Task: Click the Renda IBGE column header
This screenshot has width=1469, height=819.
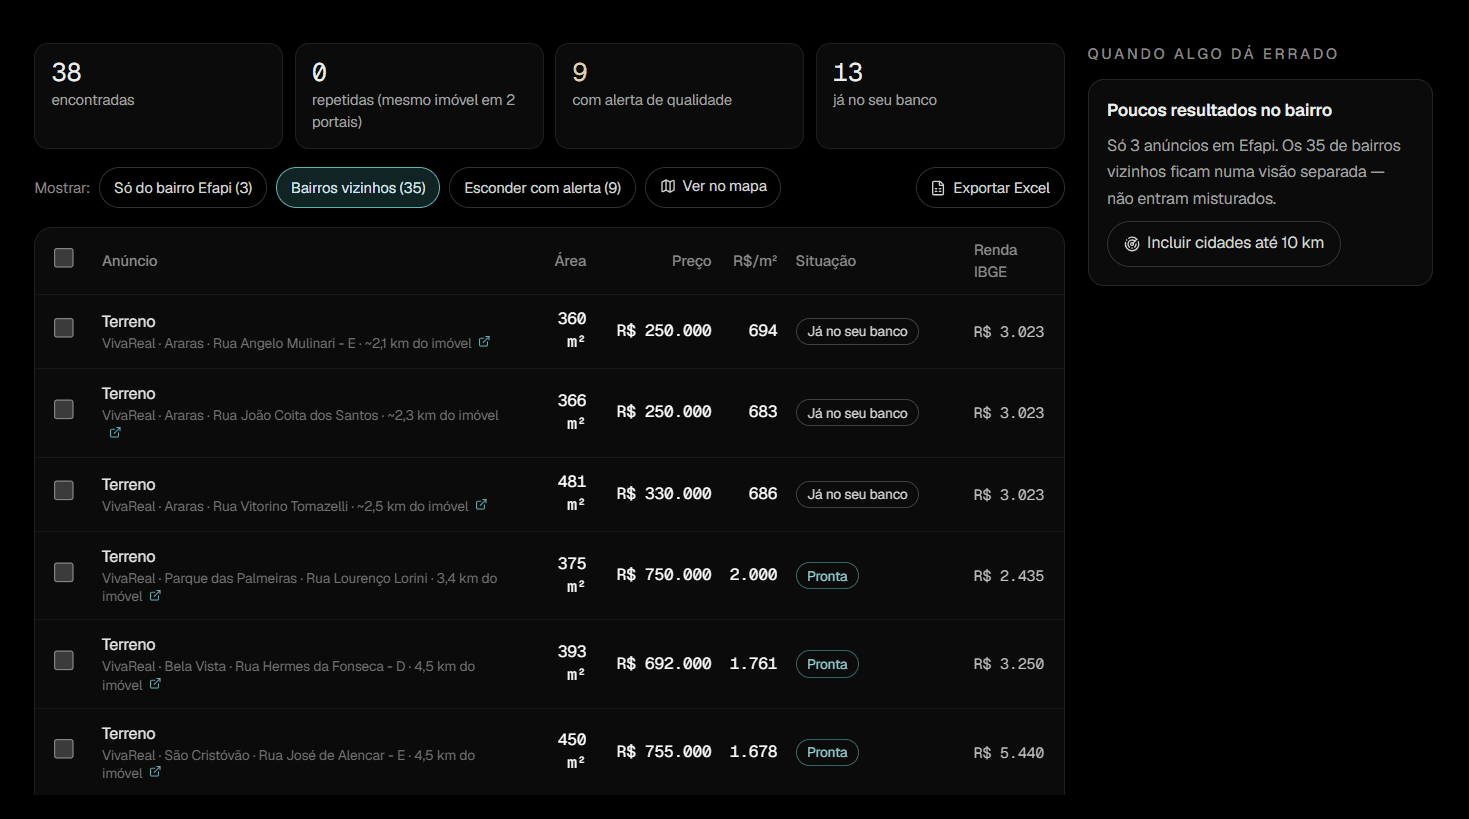Action: [996, 261]
